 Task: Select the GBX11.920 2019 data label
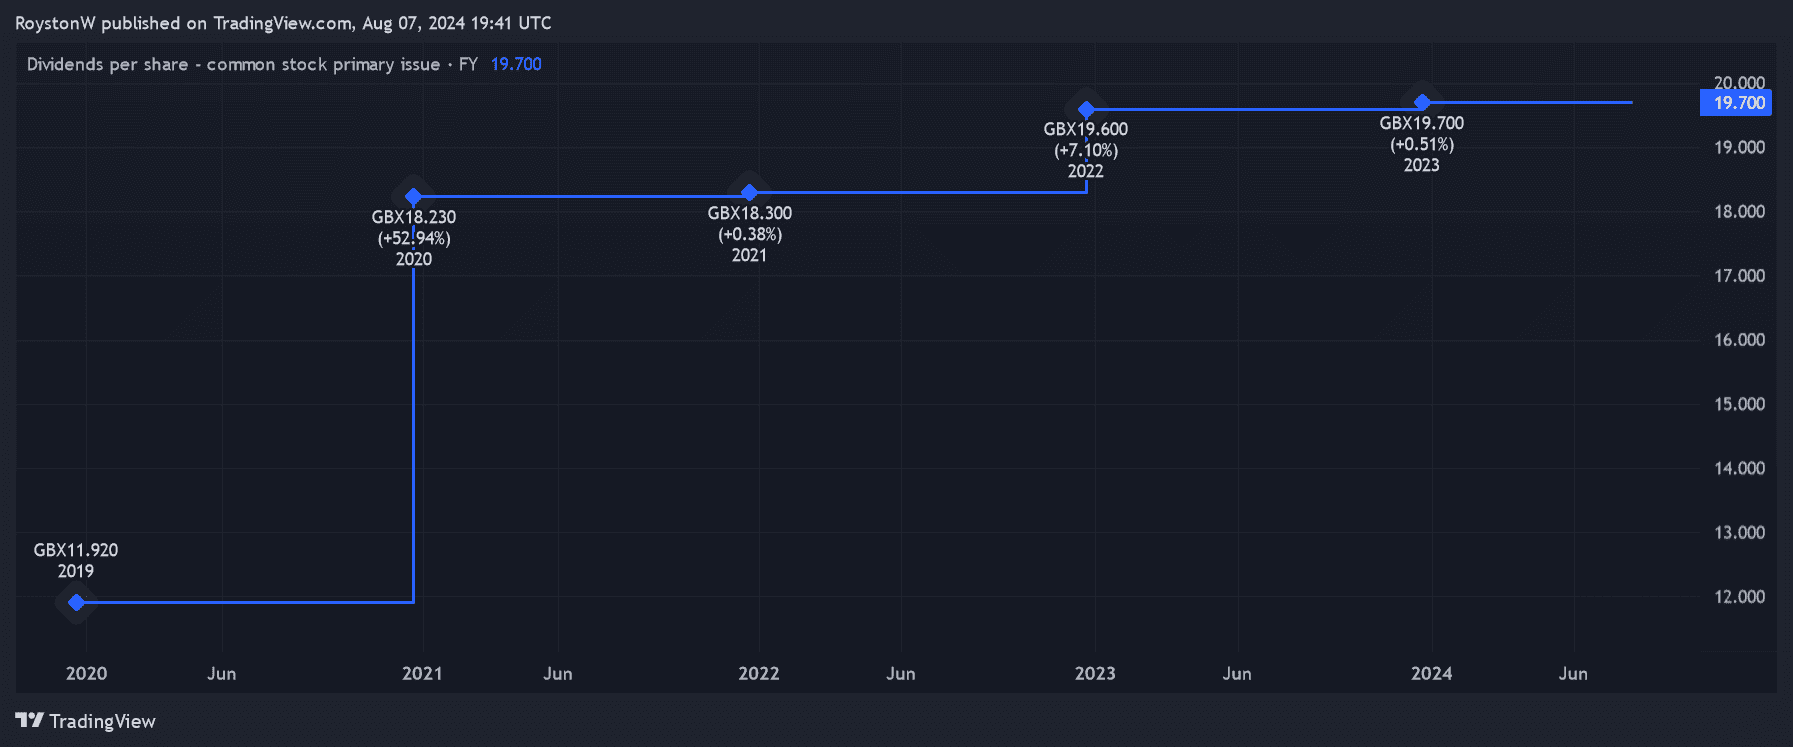(76, 560)
